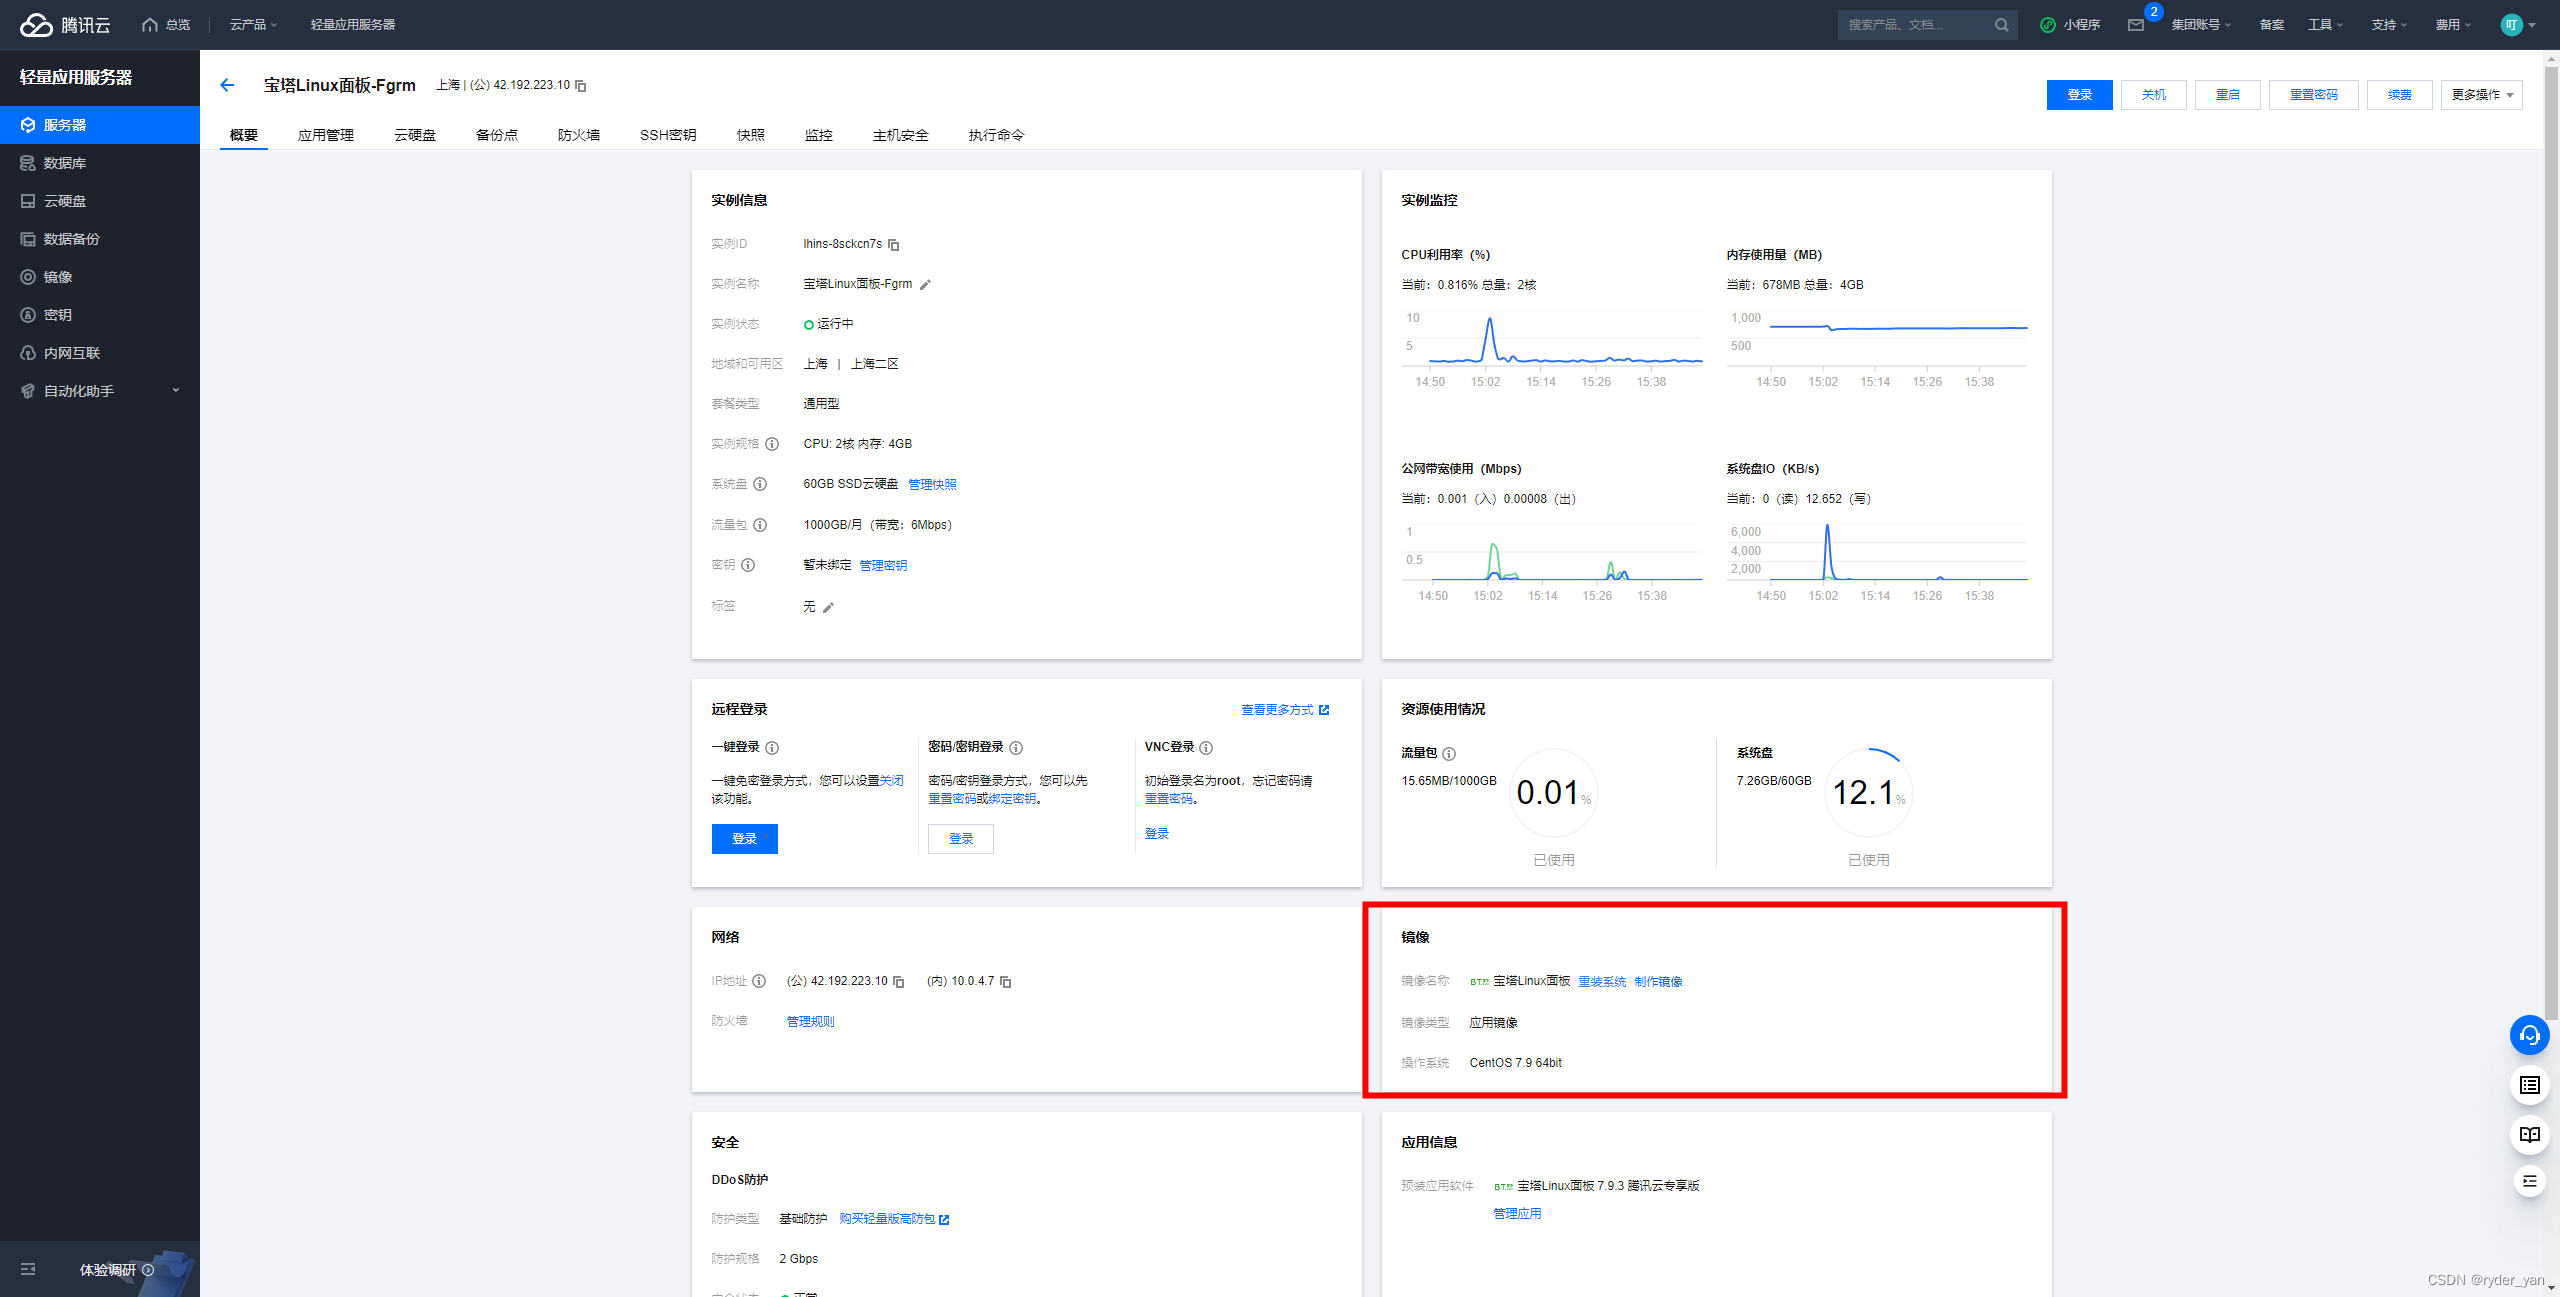Image resolution: width=2560 pixels, height=1297 pixels.
Task: Show info about one-click login
Action: click(x=772, y=748)
